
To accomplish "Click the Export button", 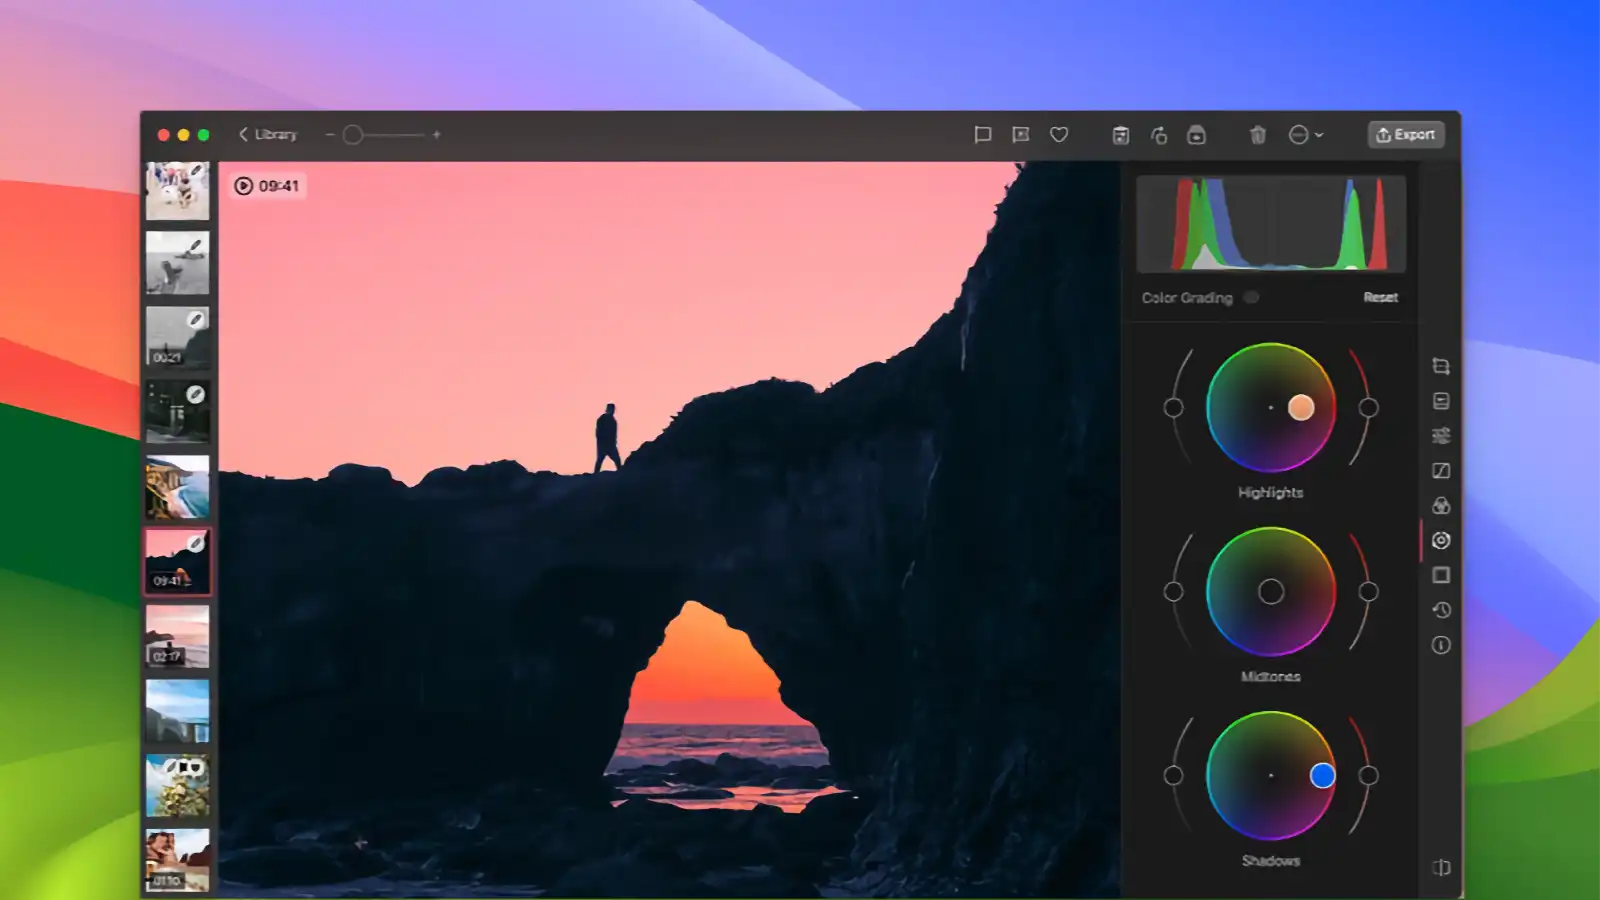I will (1405, 135).
